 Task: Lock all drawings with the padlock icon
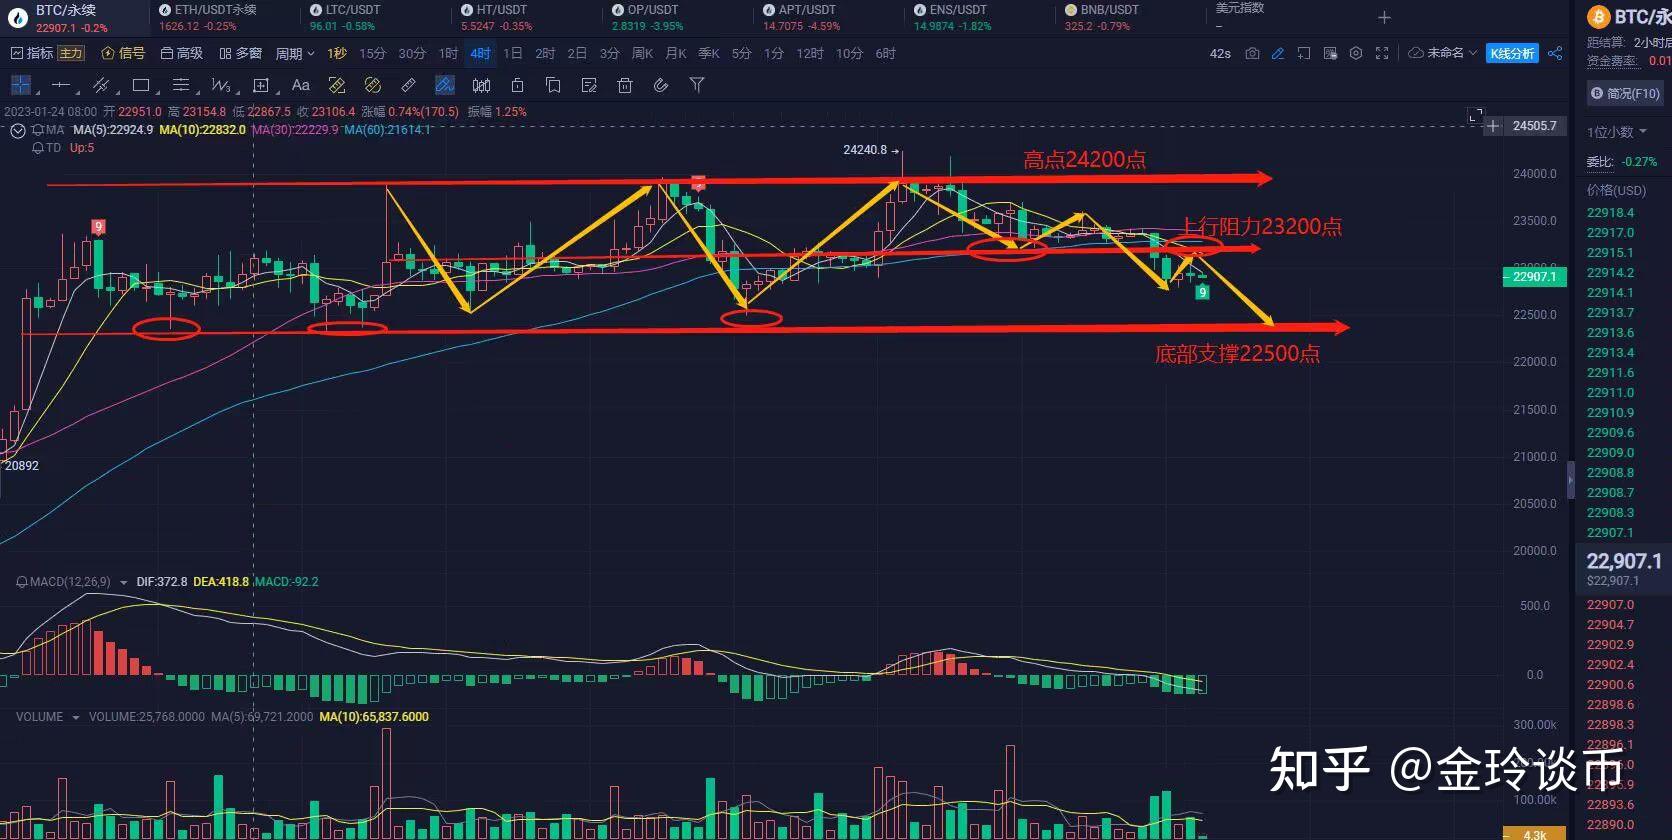(517, 85)
